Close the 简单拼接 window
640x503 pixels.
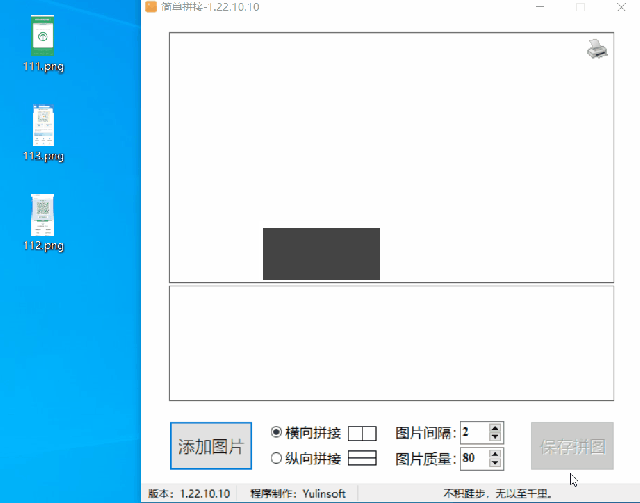[x=621, y=7]
